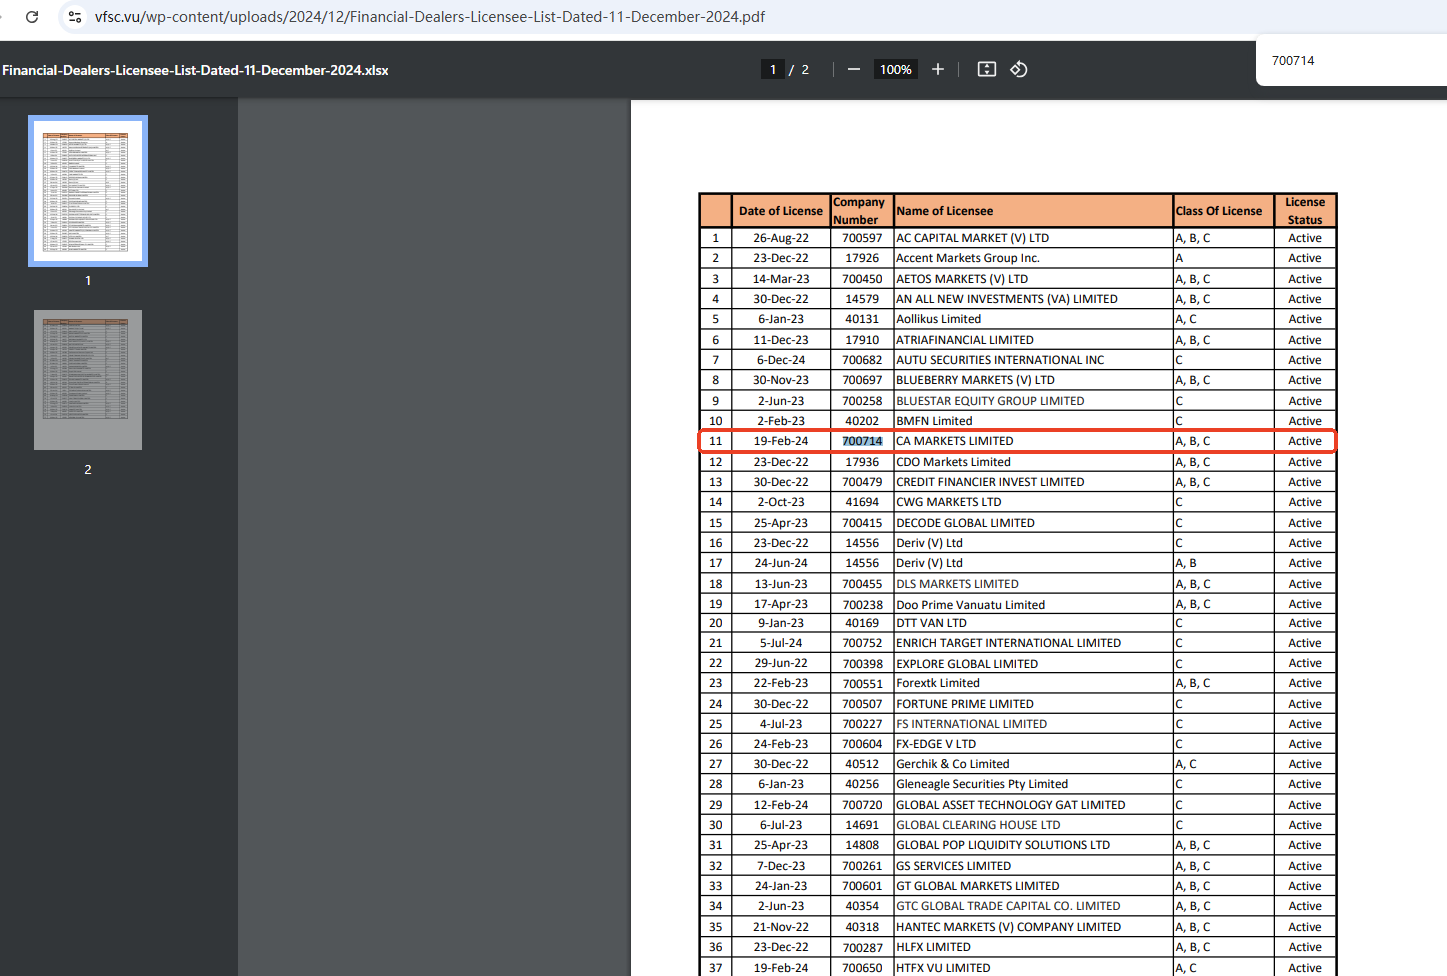
Task: Focus the find box containing 700714
Action: pyautogui.click(x=1340, y=61)
